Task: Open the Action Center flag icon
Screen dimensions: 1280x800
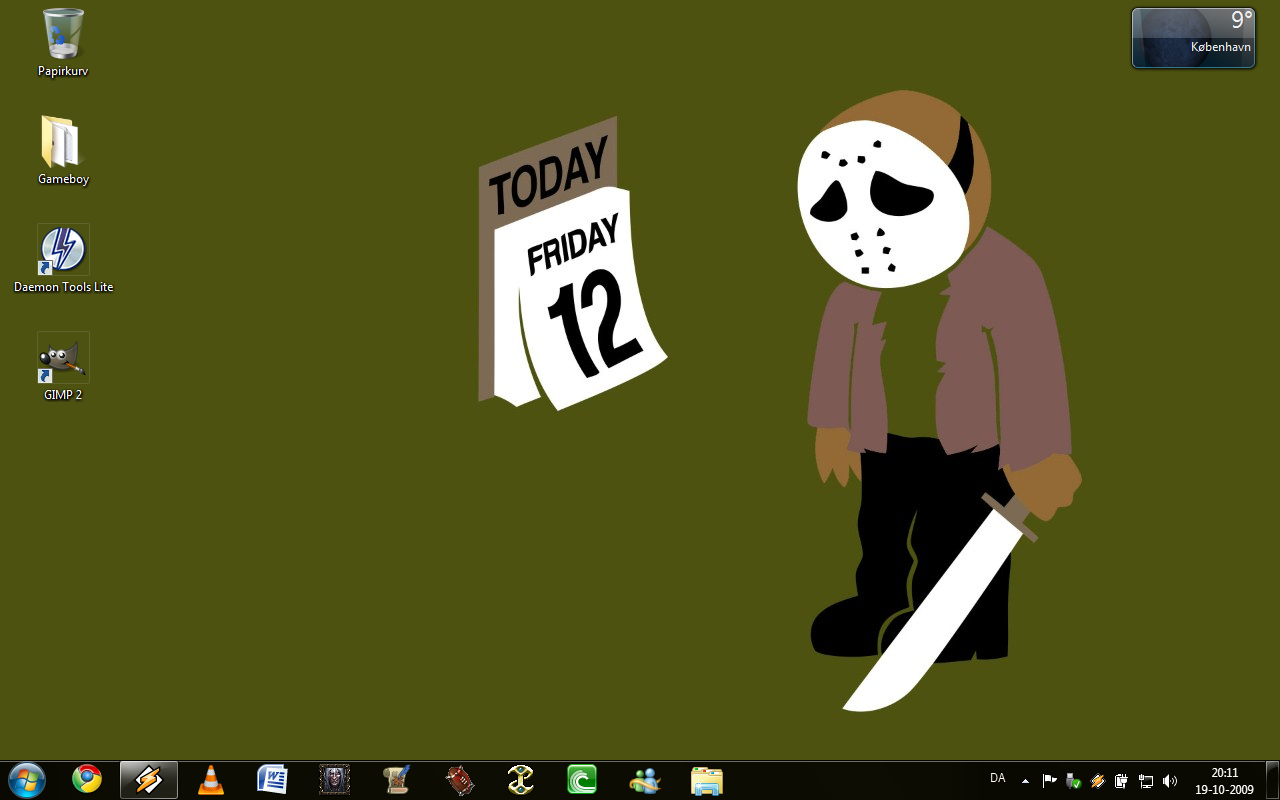Action: 1049,780
